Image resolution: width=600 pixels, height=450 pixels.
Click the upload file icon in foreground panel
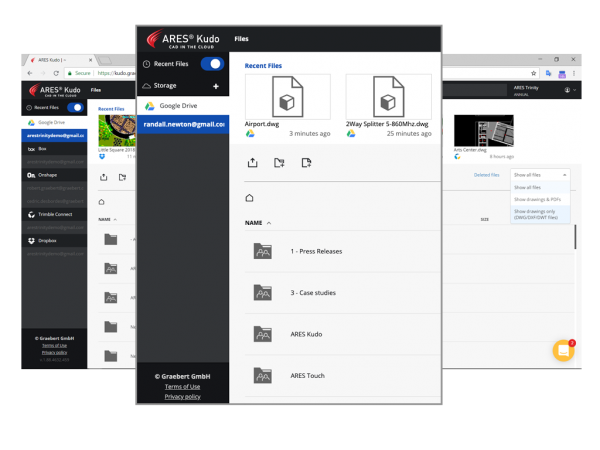point(251,162)
